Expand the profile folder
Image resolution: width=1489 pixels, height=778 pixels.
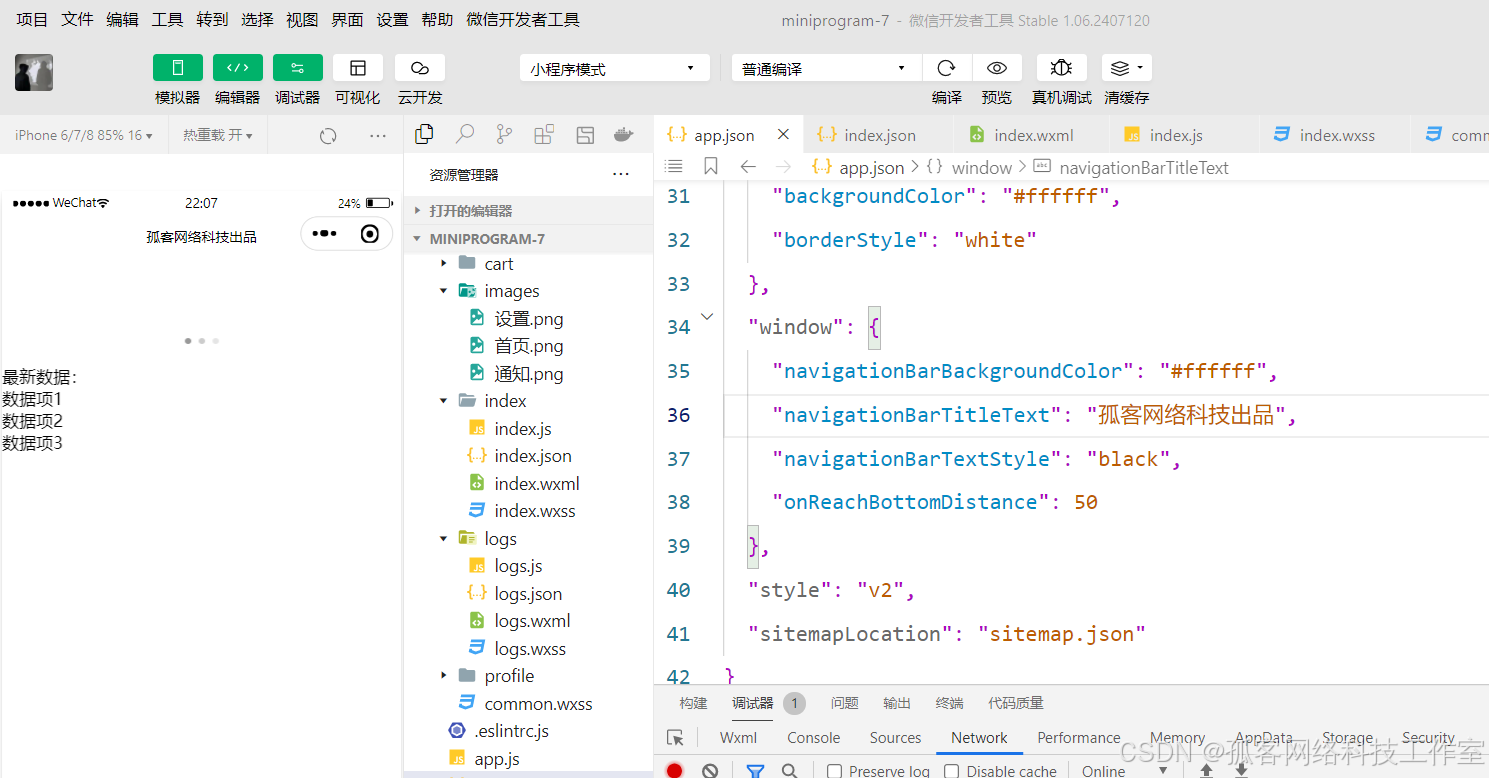[444, 676]
